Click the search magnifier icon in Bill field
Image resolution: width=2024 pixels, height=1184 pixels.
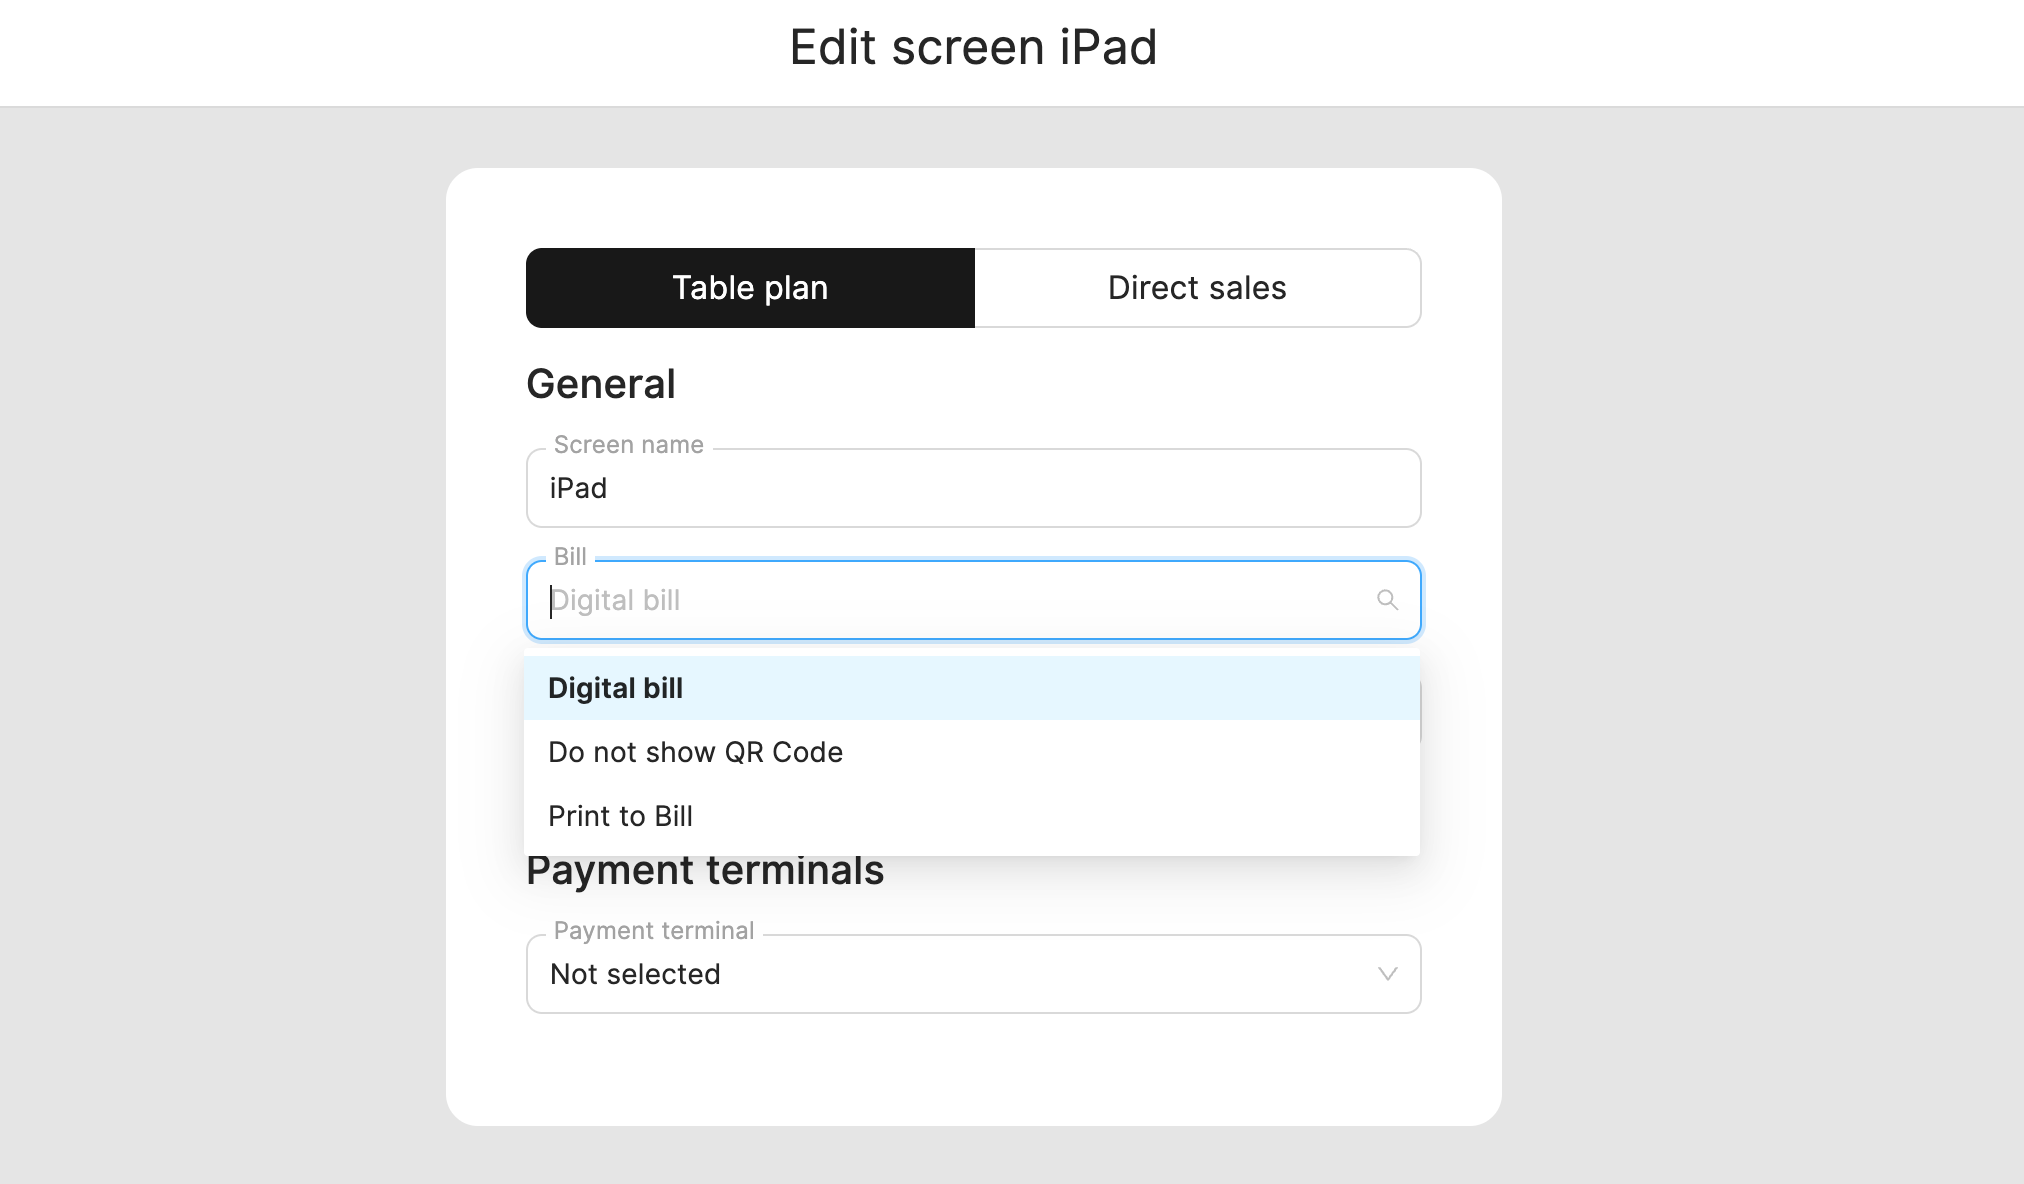click(1387, 600)
